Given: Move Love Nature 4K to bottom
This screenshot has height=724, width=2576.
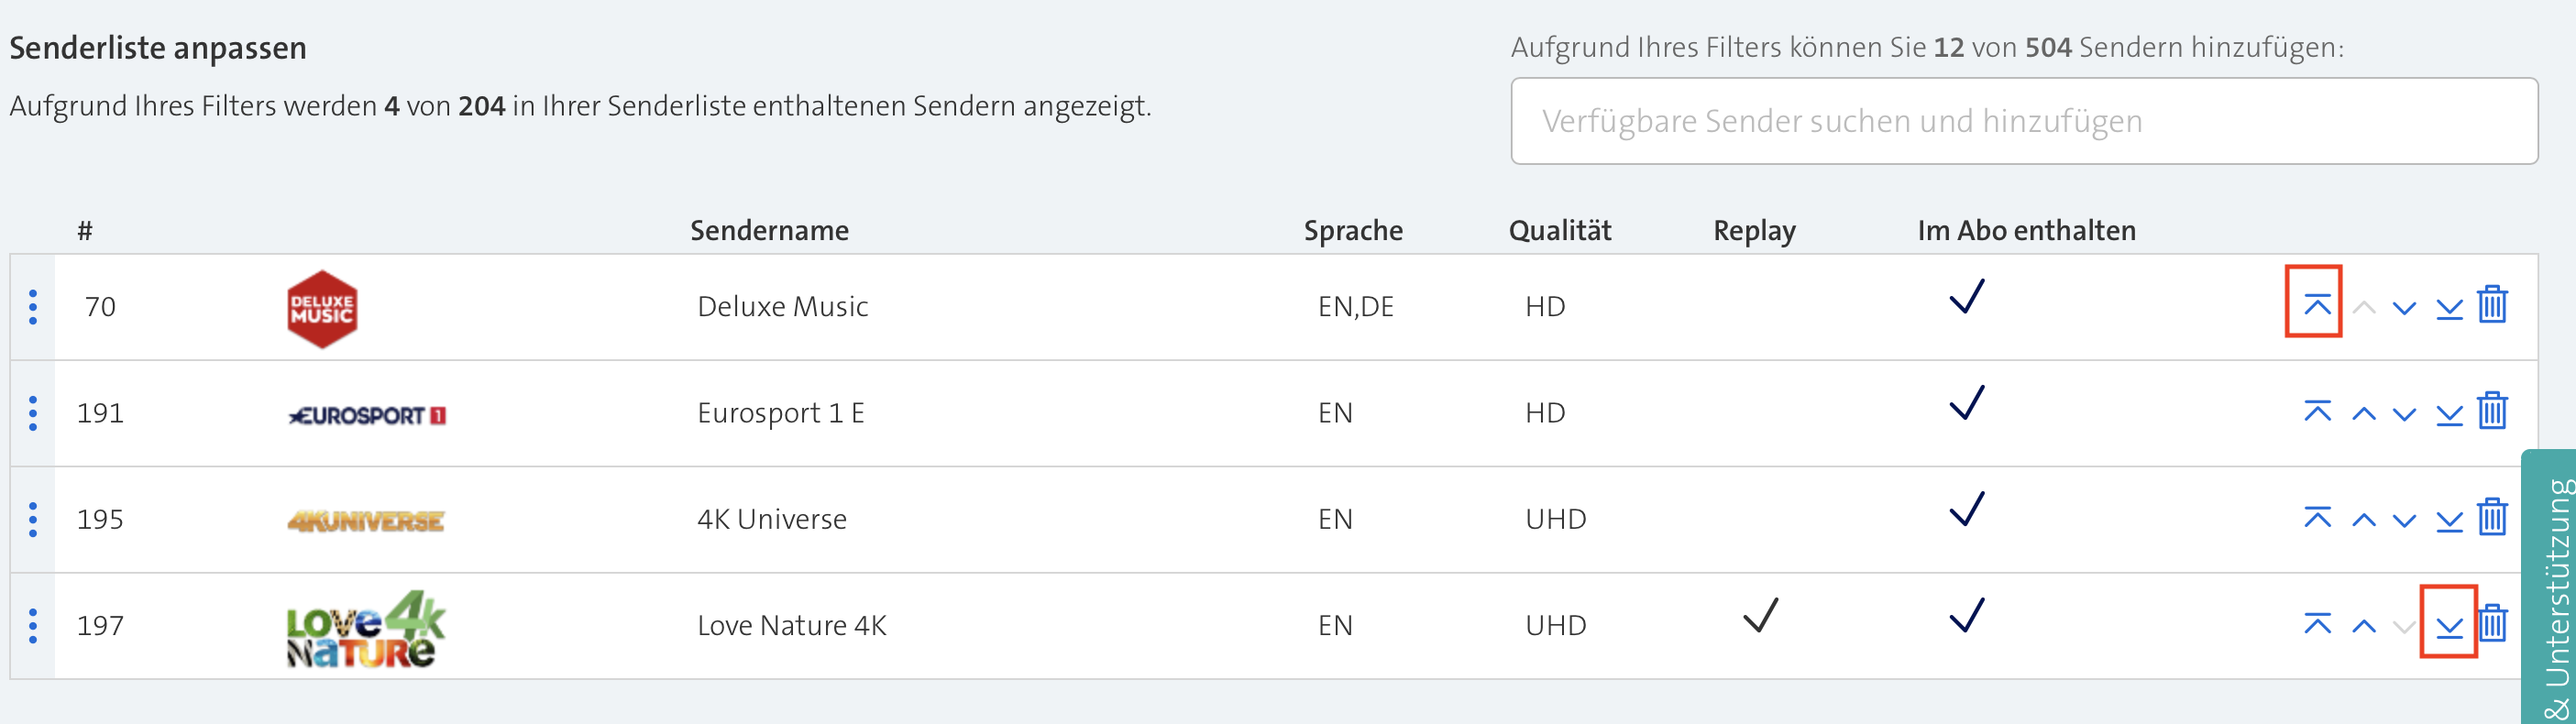Looking at the screenshot, I should [2449, 626].
